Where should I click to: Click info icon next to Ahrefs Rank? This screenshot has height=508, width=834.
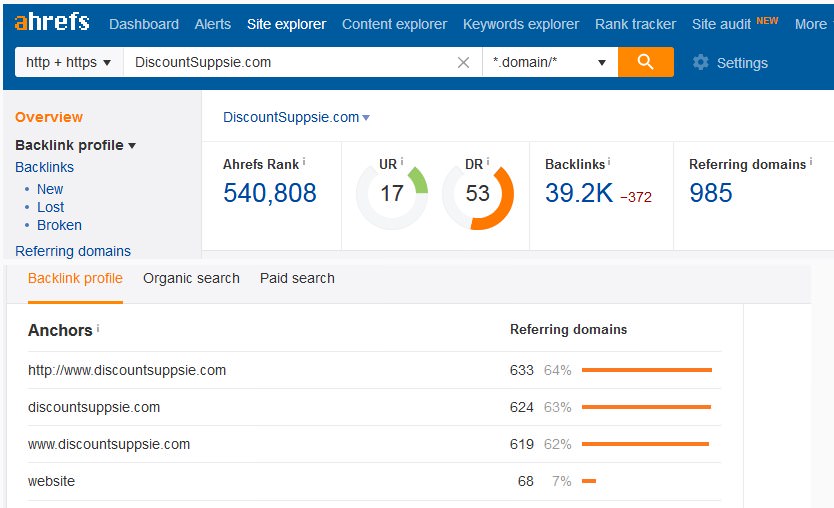pyautogui.click(x=304, y=162)
